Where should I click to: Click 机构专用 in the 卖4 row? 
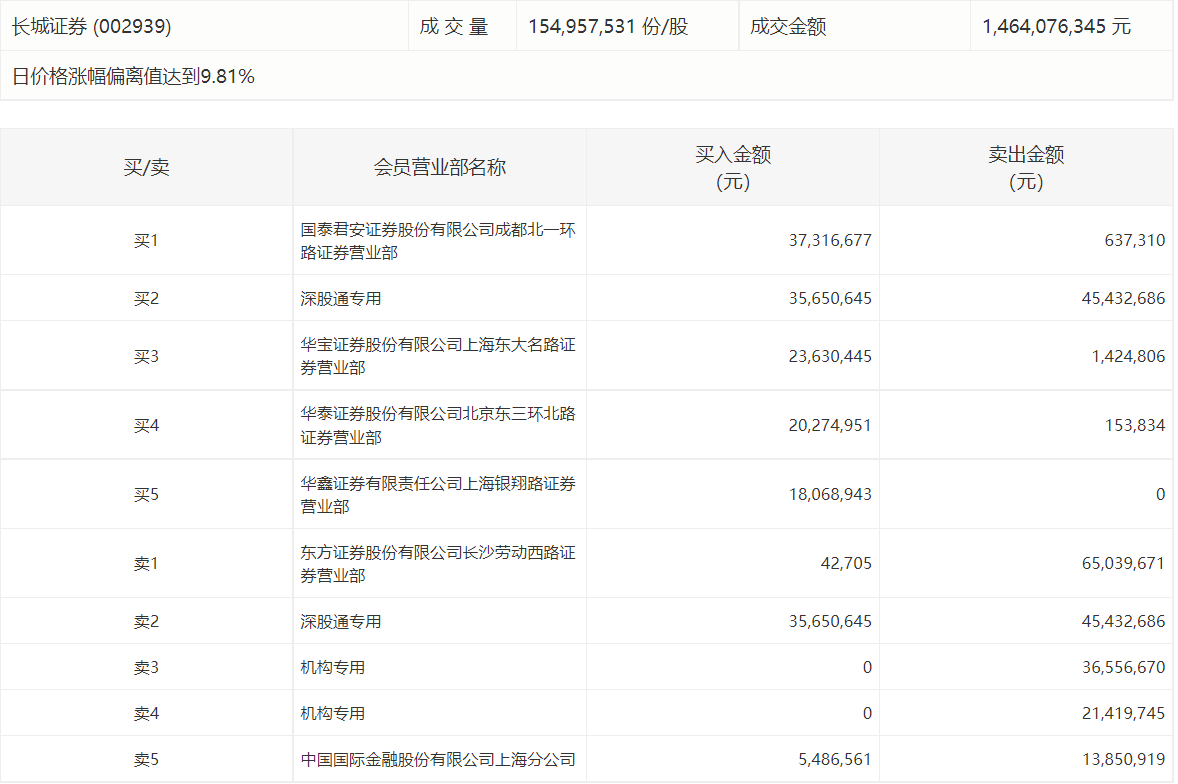pos(332,713)
